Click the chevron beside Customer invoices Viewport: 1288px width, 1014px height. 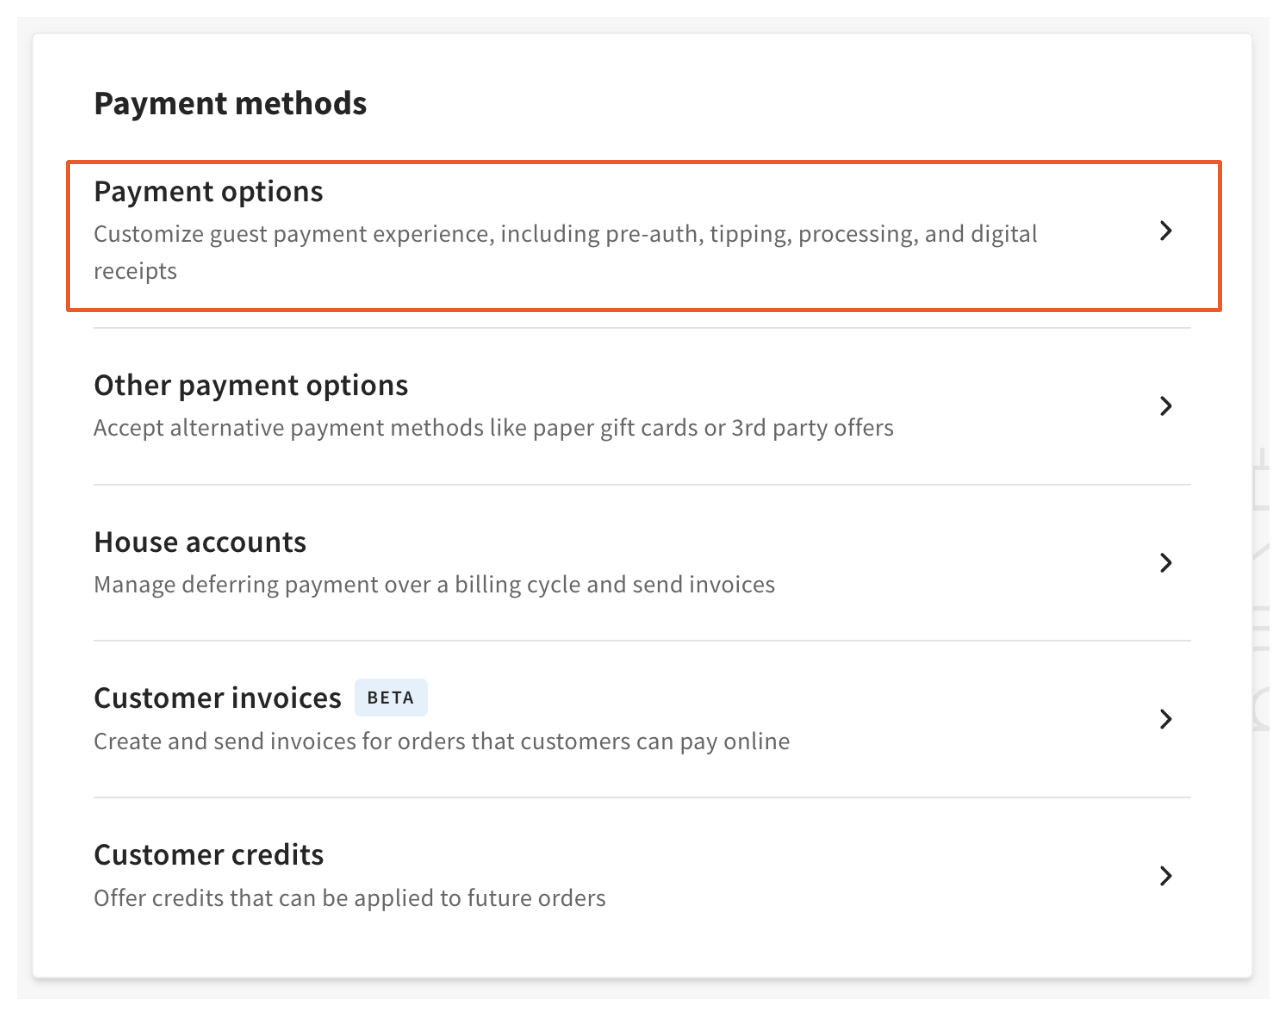click(1166, 718)
